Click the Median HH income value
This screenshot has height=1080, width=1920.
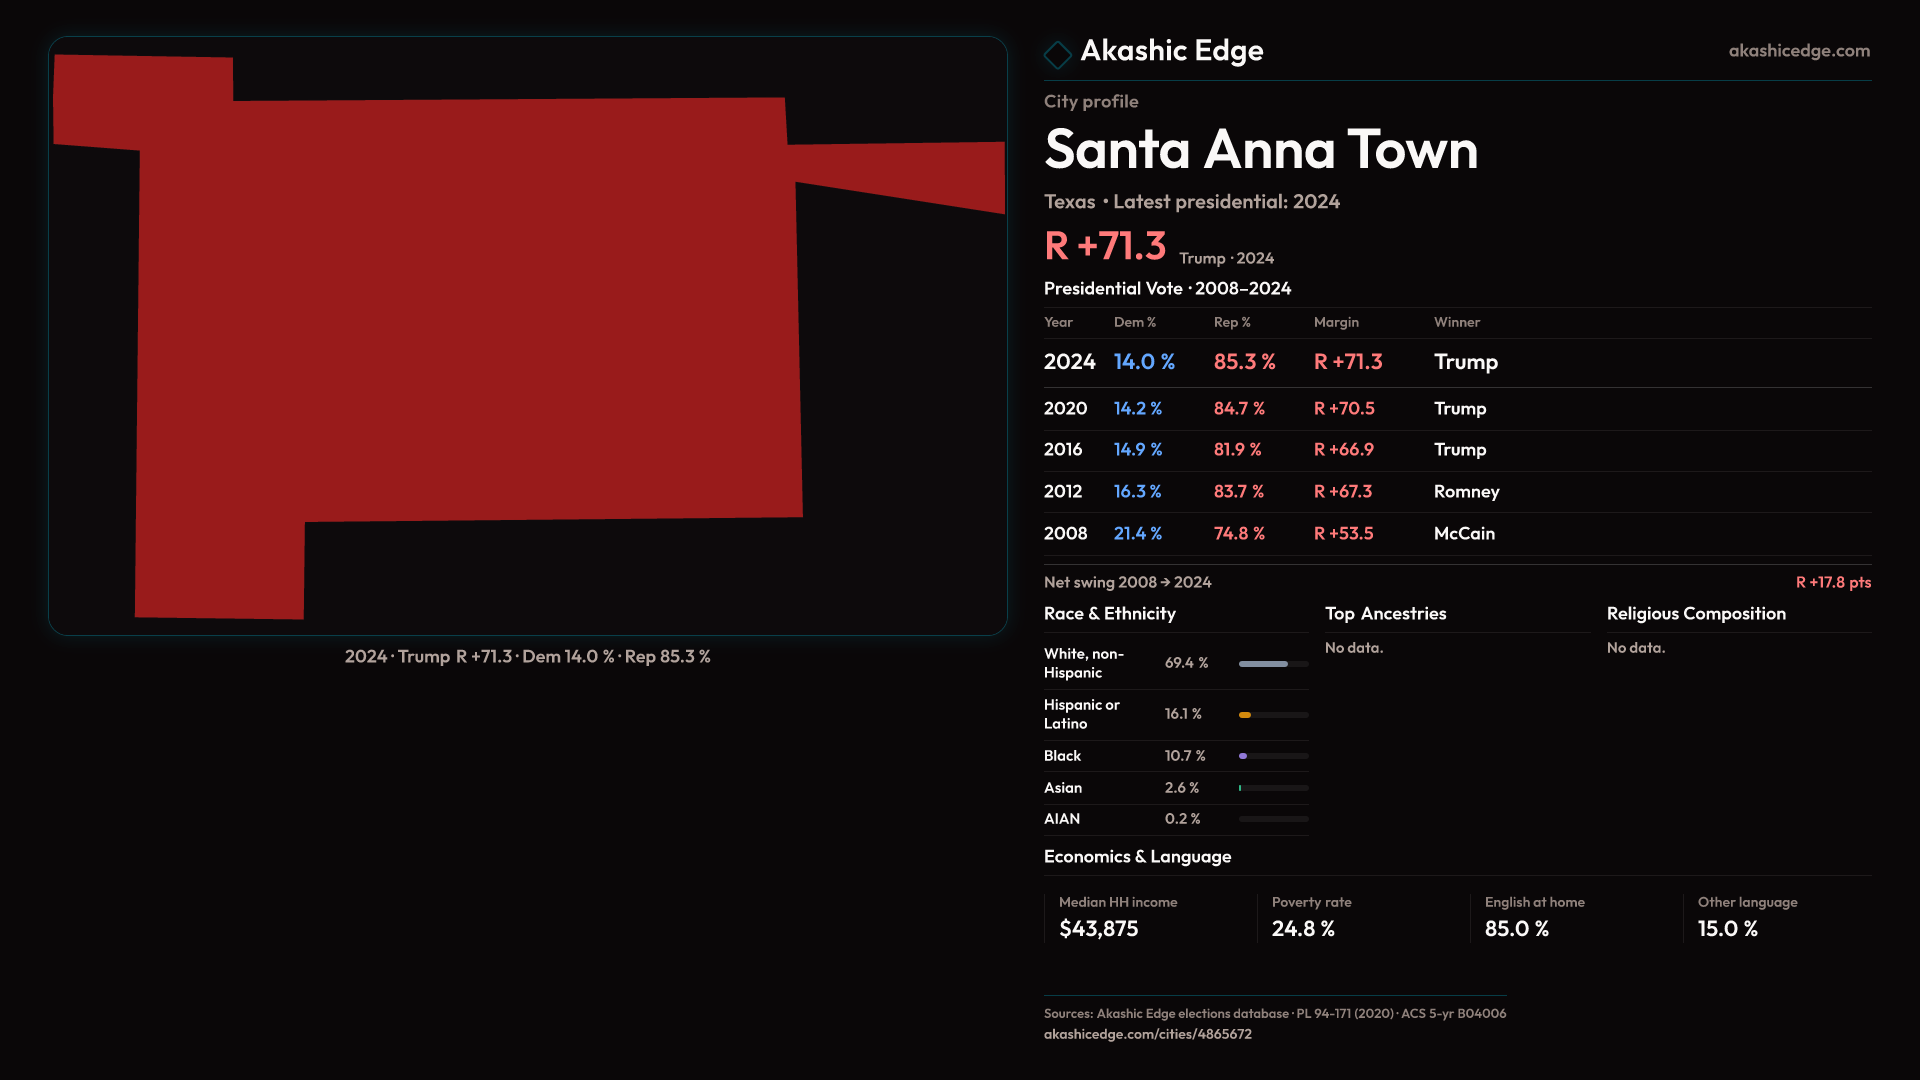1098,929
